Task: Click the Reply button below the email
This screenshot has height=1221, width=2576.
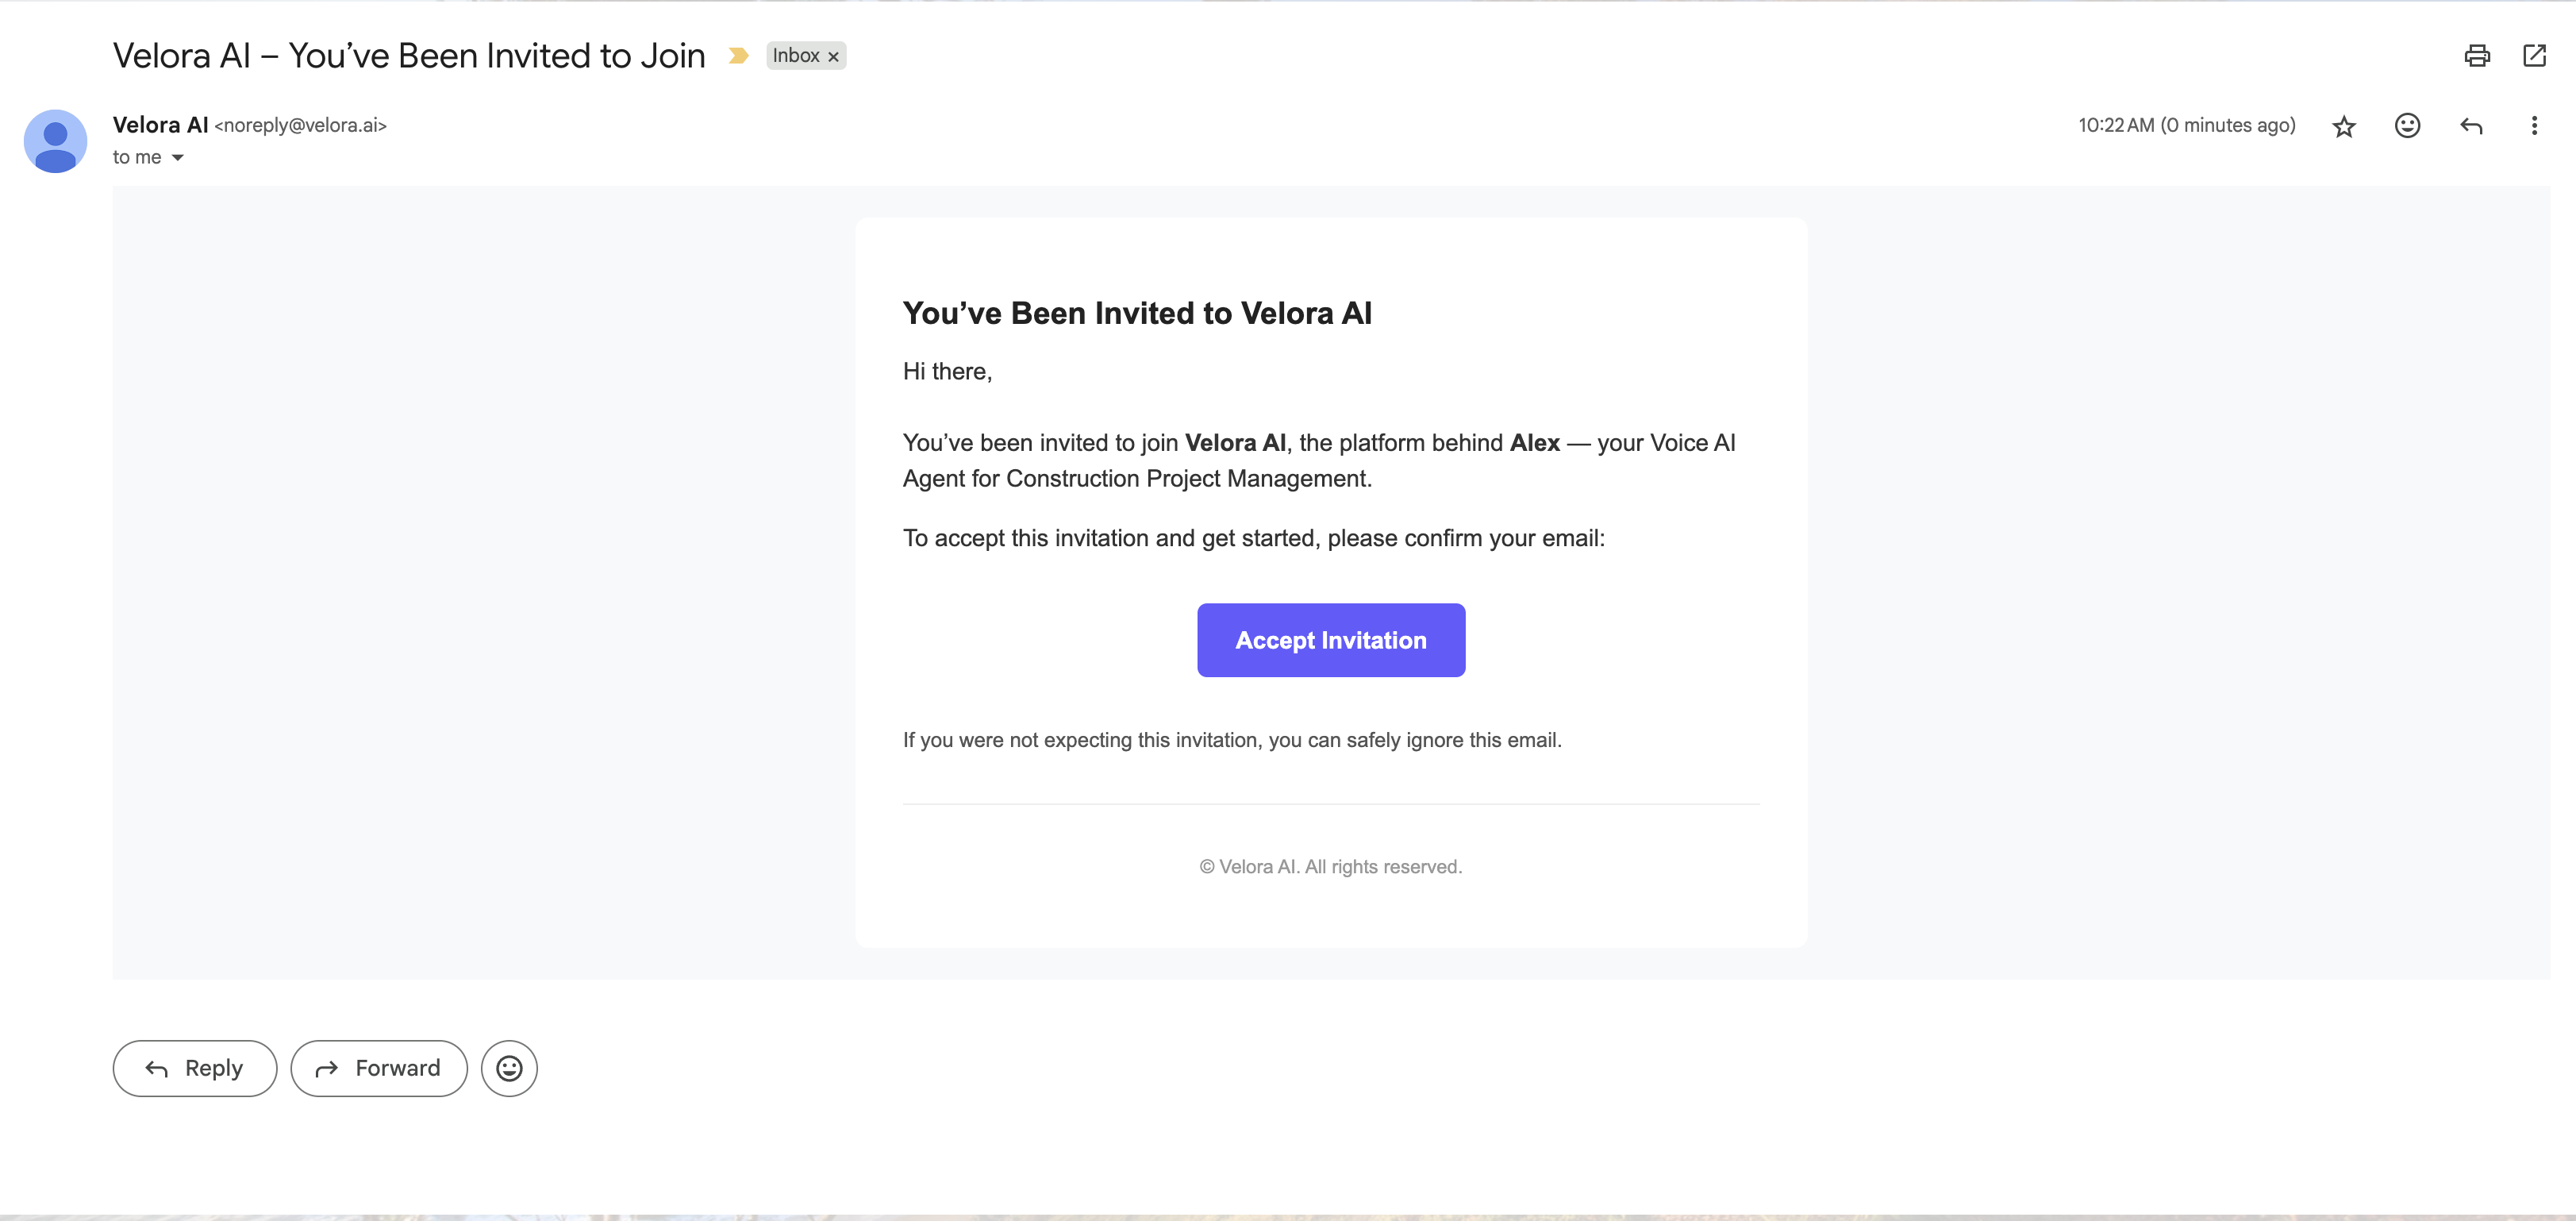Action: [x=195, y=1068]
